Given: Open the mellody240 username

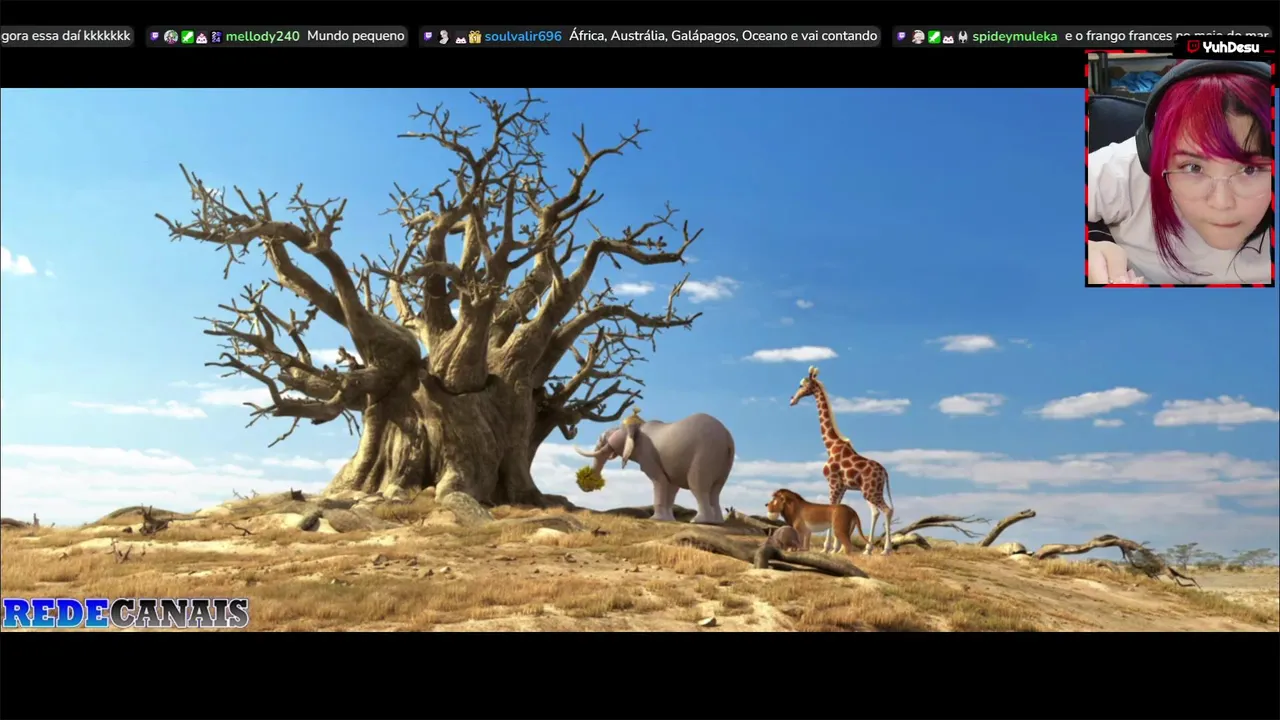Looking at the screenshot, I should (263, 36).
